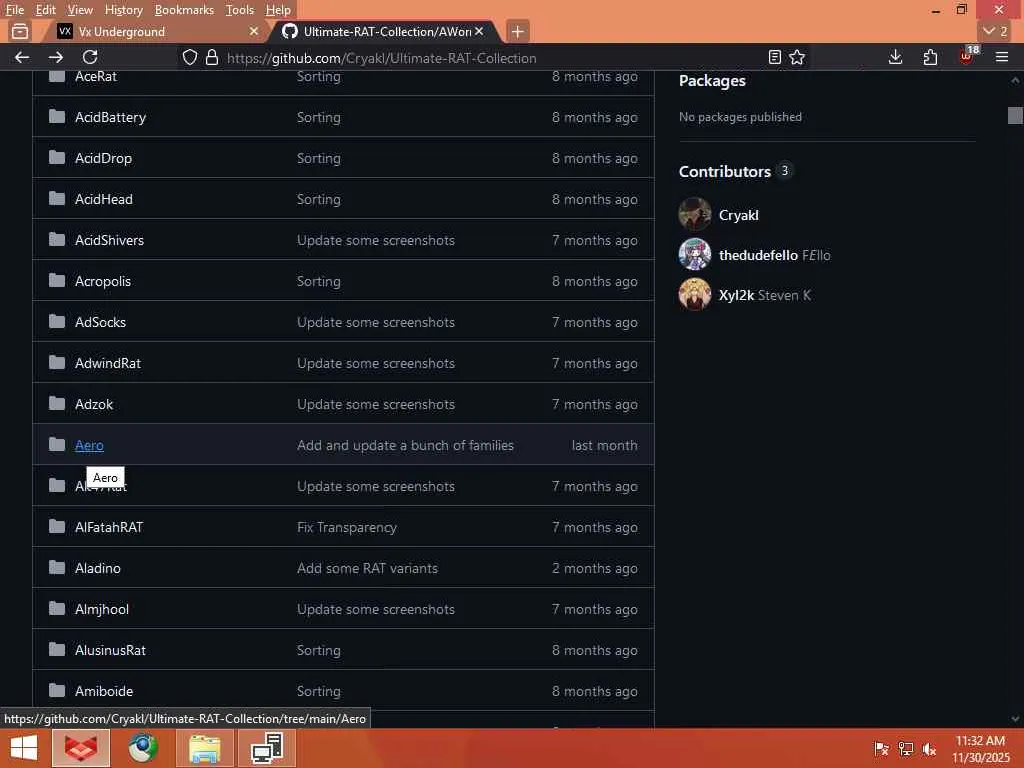Open the AdwindRat folder

click(108, 364)
